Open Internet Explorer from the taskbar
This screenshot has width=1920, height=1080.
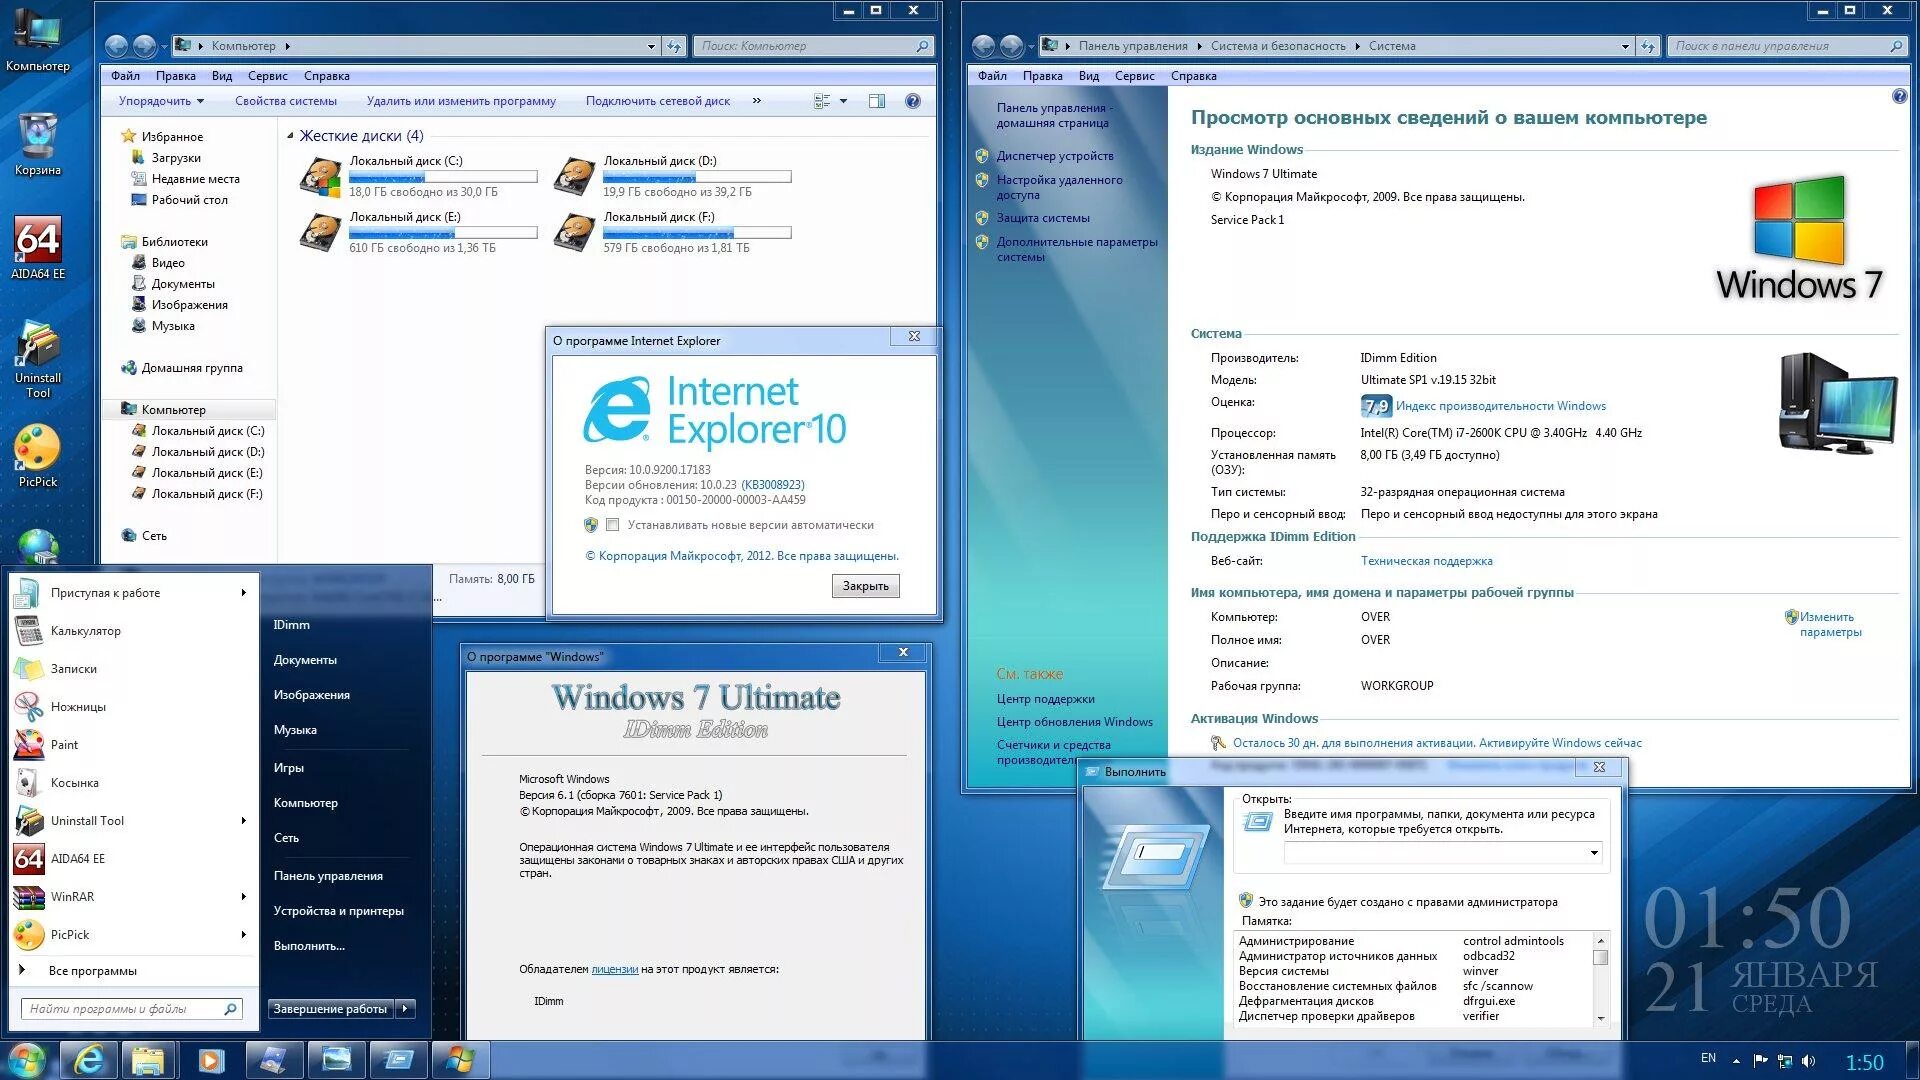(89, 1060)
